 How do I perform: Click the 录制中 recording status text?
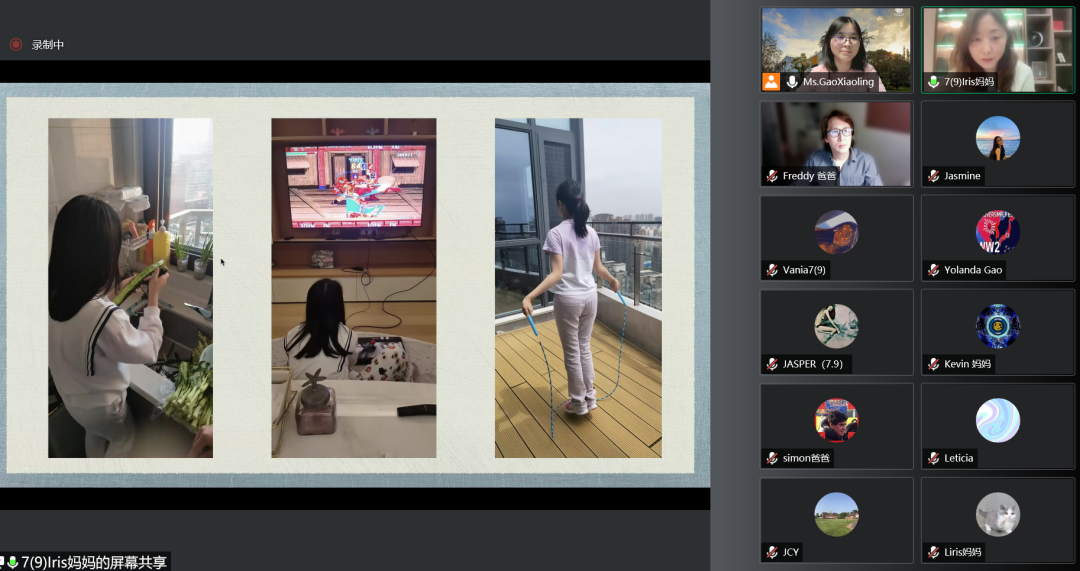pyautogui.click(x=48, y=45)
